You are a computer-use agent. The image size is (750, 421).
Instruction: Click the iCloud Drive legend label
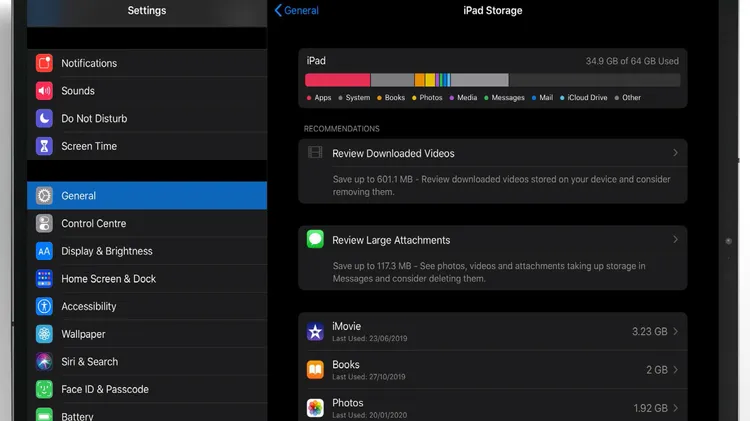tap(587, 98)
